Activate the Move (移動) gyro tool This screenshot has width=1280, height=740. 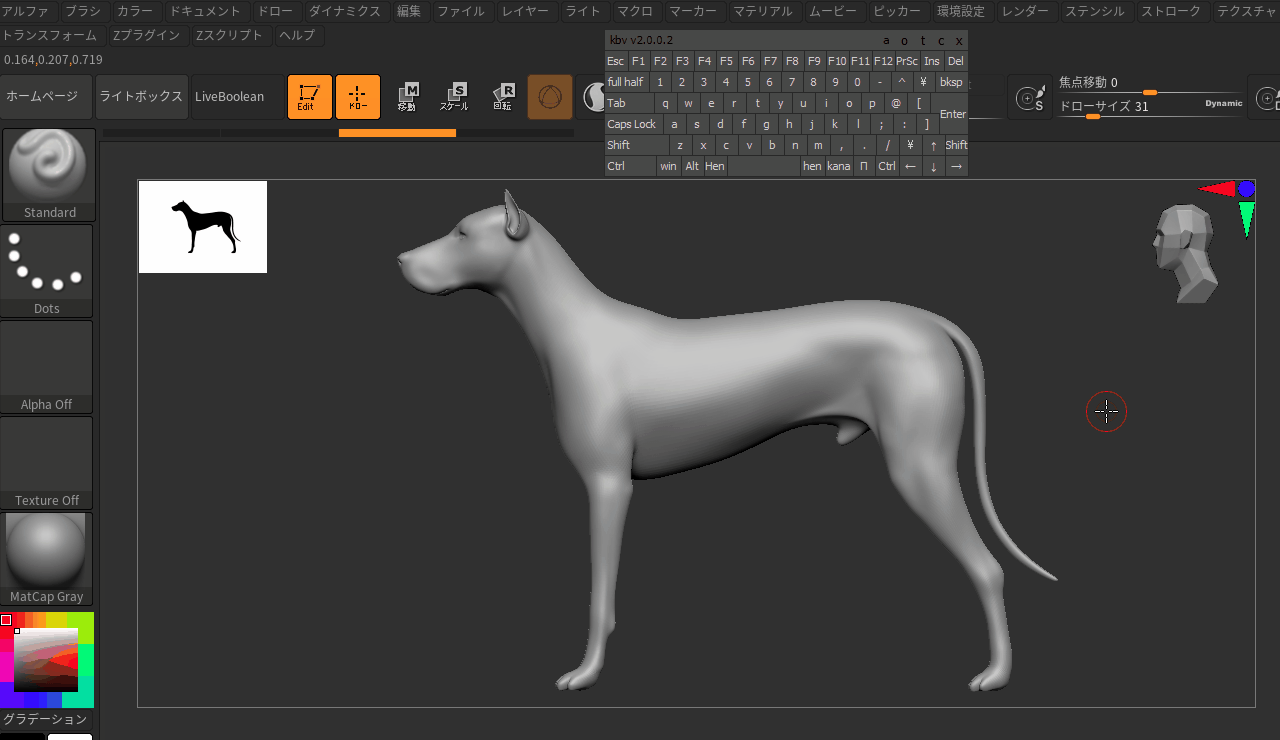[x=408, y=96]
